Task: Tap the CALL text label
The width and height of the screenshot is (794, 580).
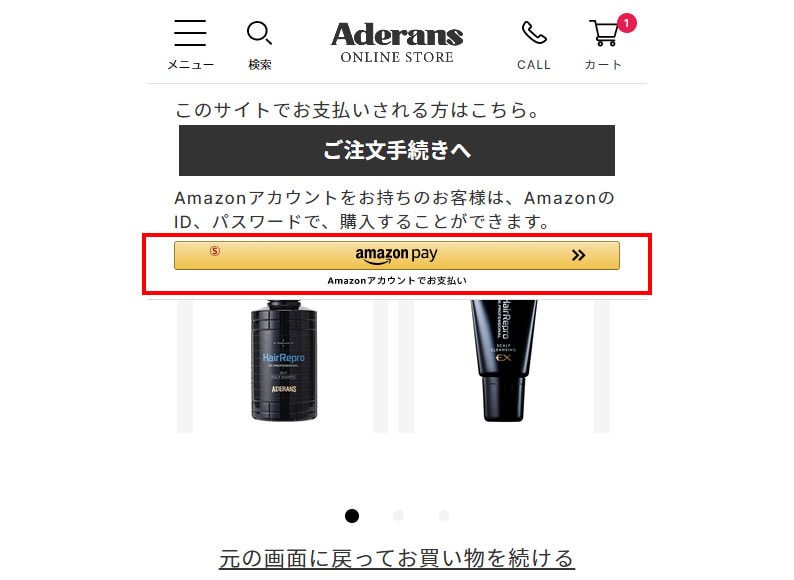Action: pyautogui.click(x=534, y=65)
